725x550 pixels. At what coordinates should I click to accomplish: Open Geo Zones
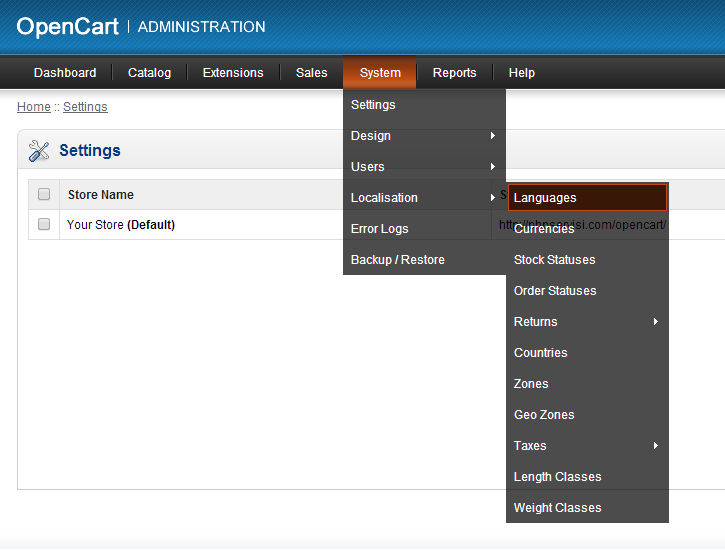click(587, 415)
